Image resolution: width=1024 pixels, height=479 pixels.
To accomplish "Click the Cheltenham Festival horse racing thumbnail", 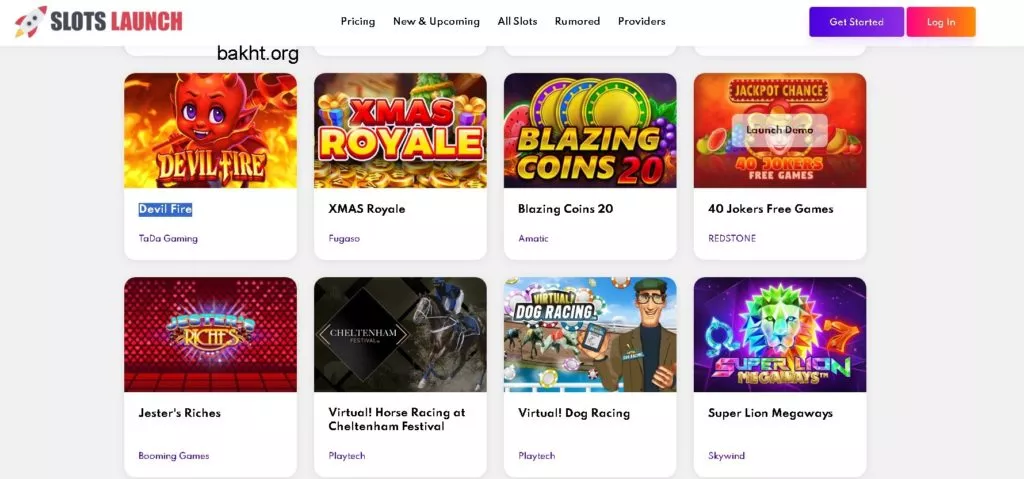I will 400,334.
